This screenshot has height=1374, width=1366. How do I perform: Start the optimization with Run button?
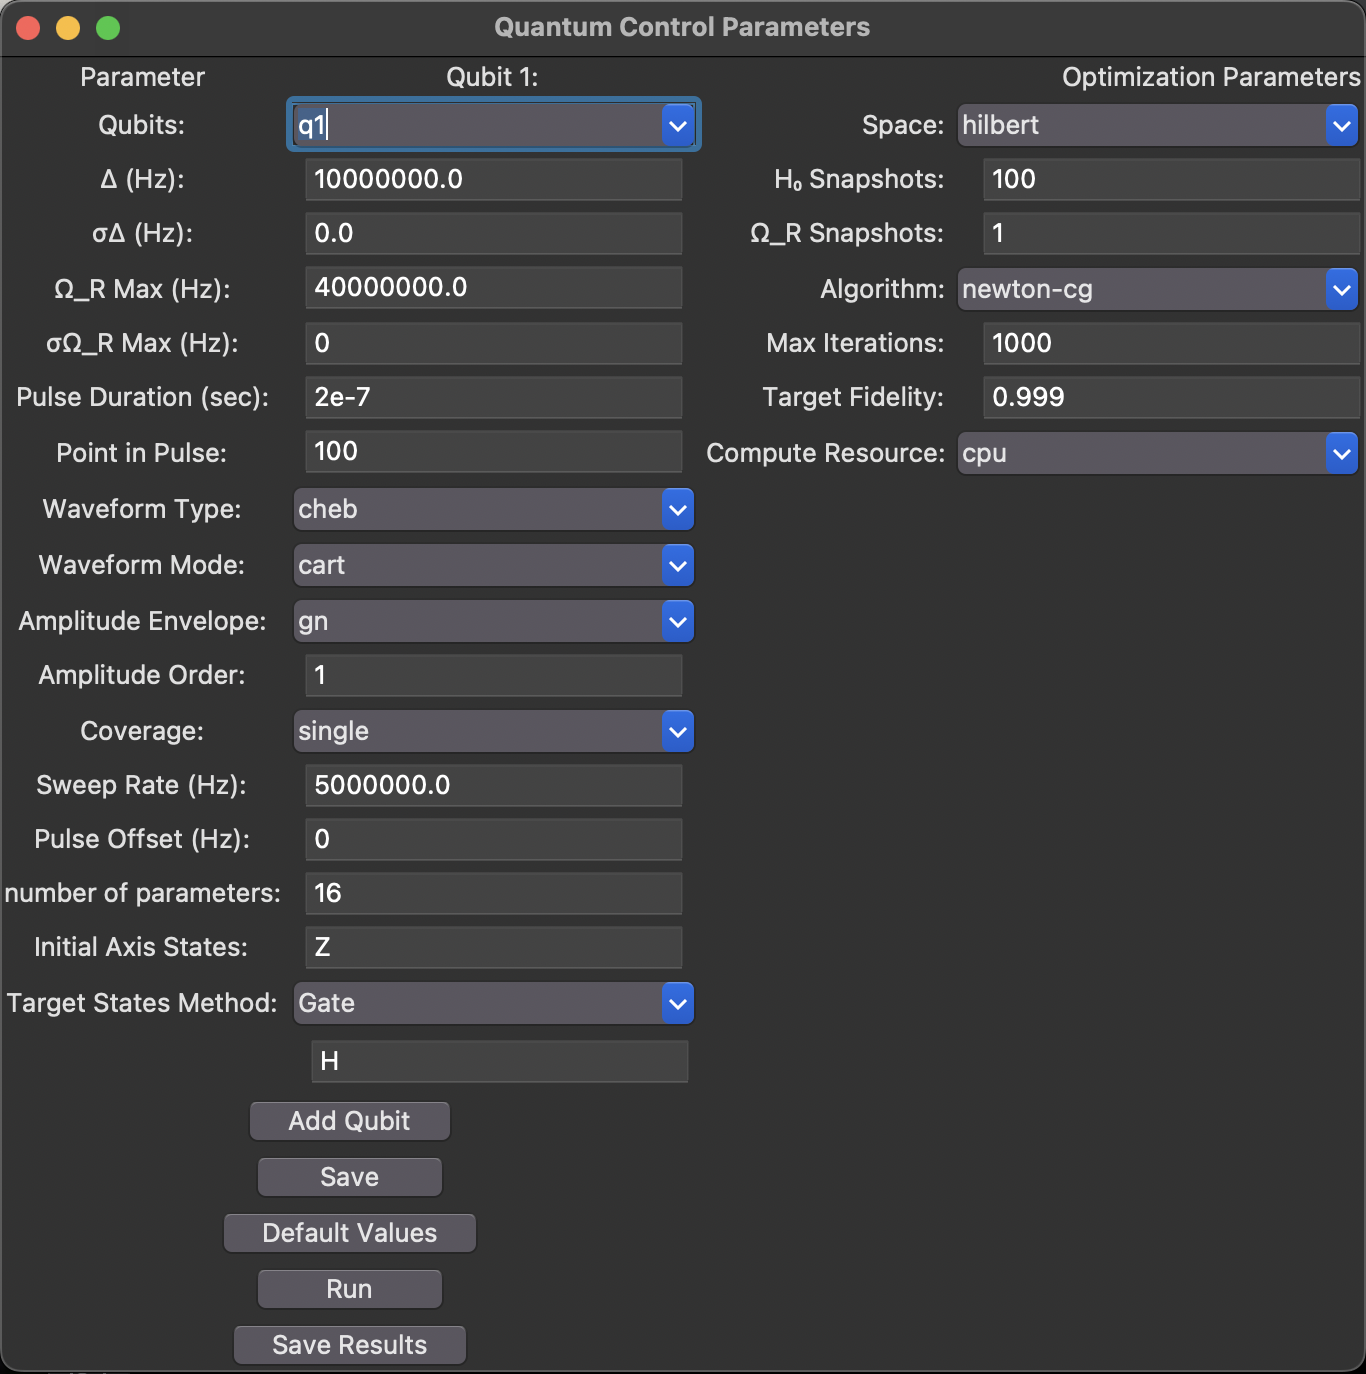click(350, 1289)
